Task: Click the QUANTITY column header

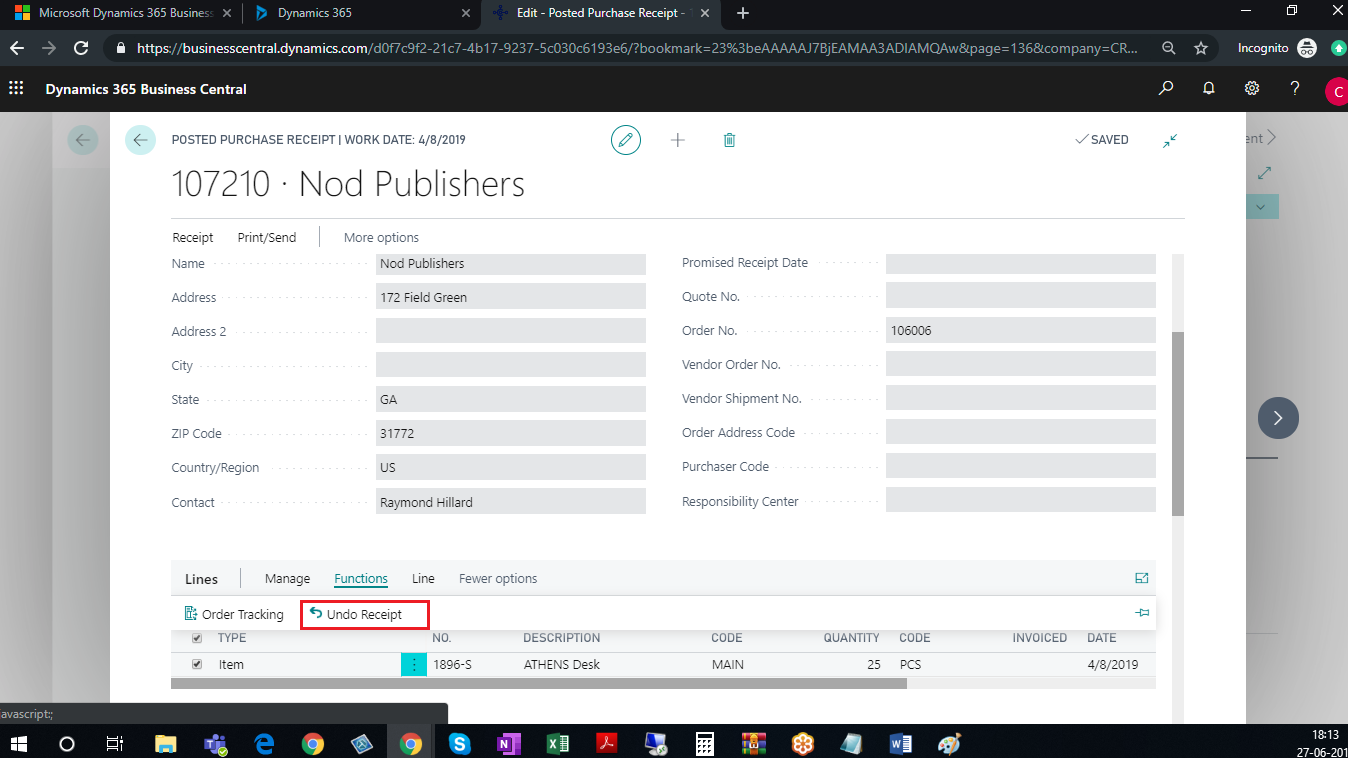Action: point(851,638)
